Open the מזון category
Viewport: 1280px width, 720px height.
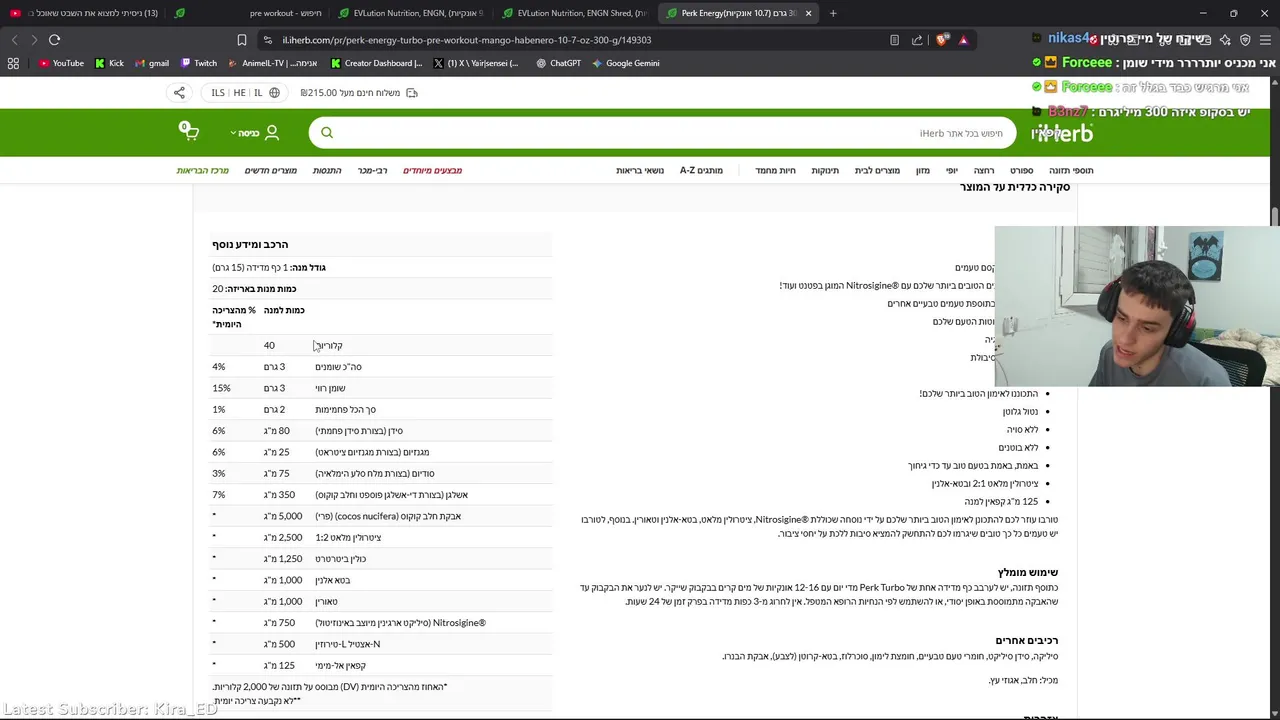pyautogui.click(x=923, y=171)
